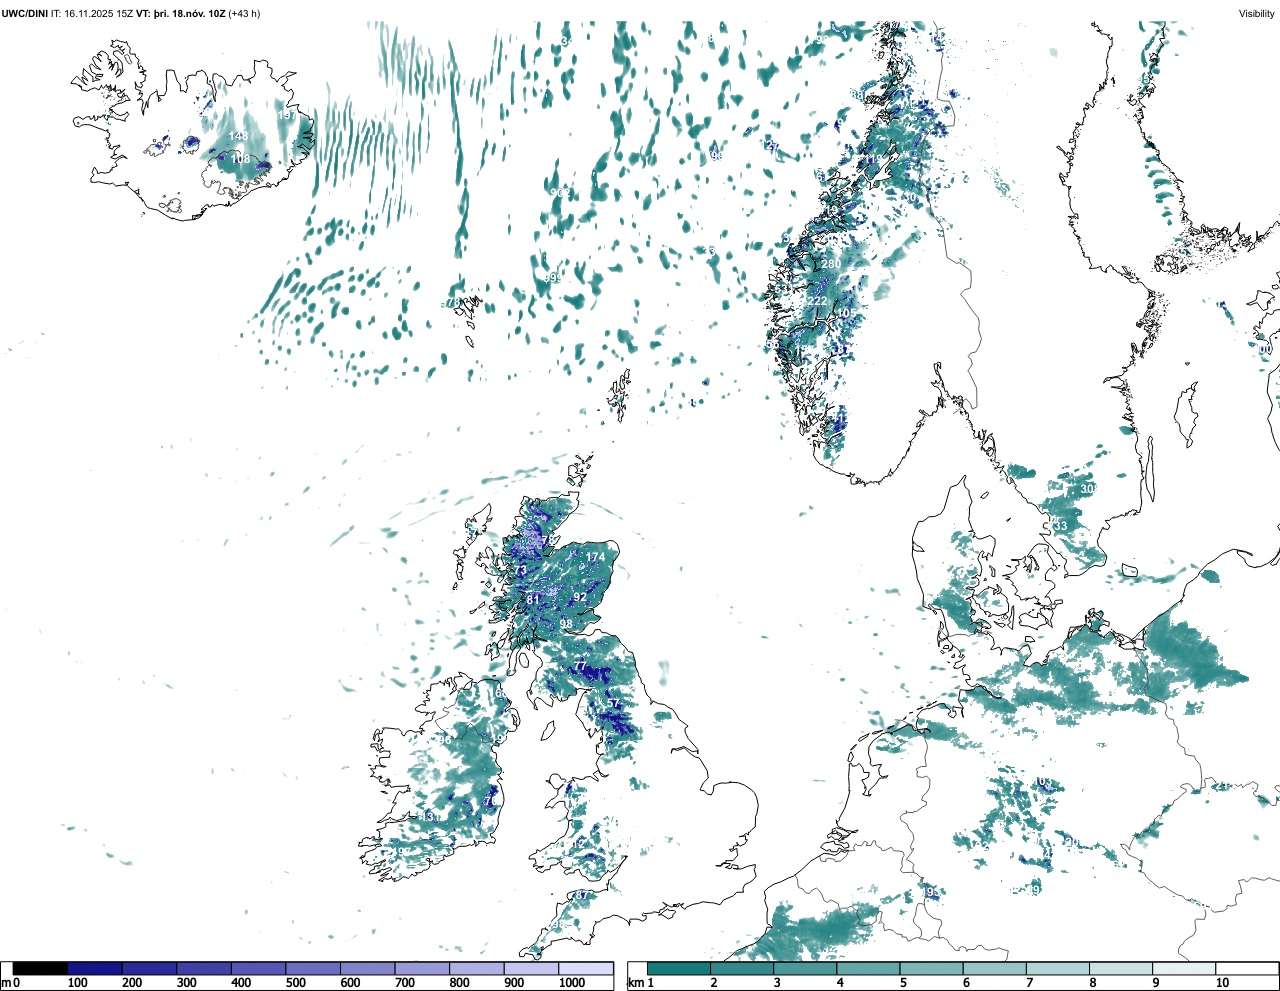The height and width of the screenshot is (991, 1280).
Task: Select the 3–4 km teal legend segment
Action: tap(805, 968)
